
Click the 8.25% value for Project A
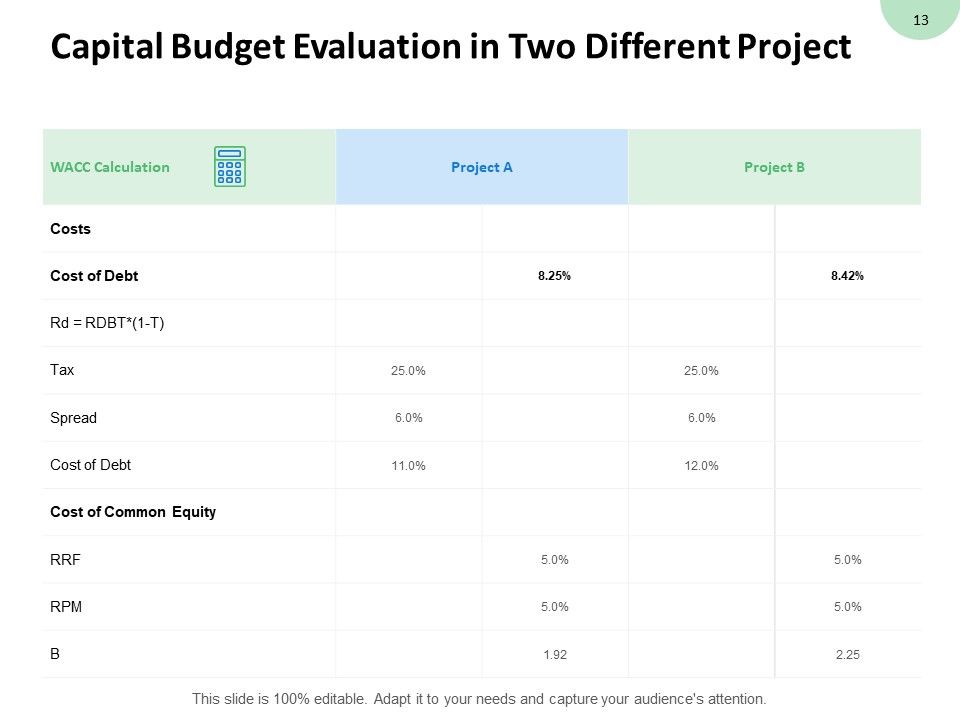pos(554,276)
